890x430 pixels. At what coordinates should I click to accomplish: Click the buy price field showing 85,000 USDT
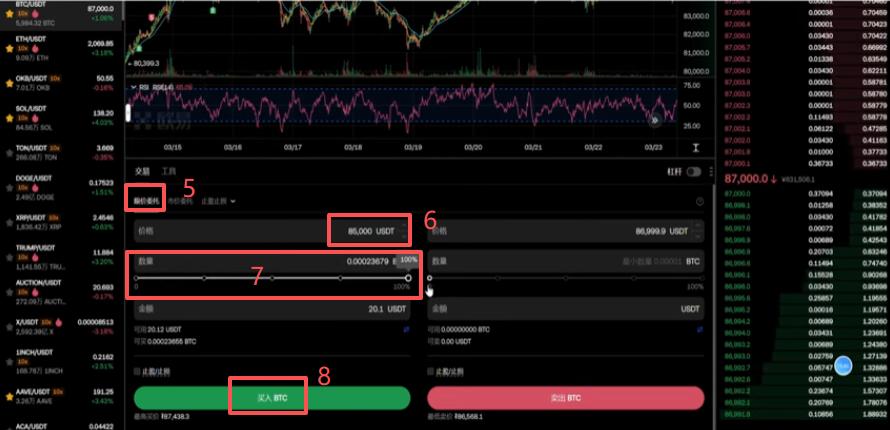pyautogui.click(x=272, y=231)
